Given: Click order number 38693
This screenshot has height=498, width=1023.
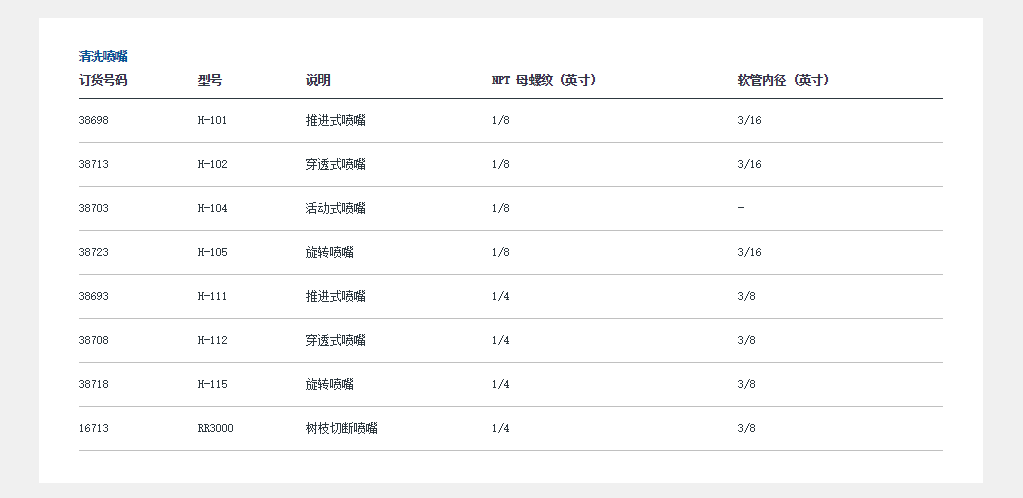Looking at the screenshot, I should [x=94, y=297].
